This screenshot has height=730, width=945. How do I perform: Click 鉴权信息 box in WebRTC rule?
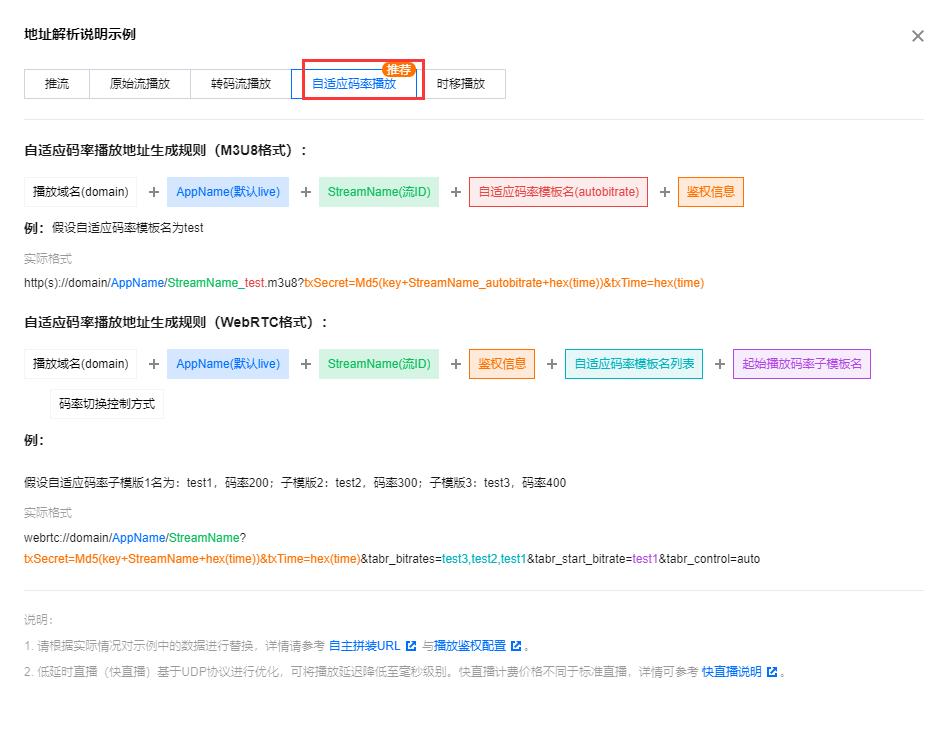(502, 363)
